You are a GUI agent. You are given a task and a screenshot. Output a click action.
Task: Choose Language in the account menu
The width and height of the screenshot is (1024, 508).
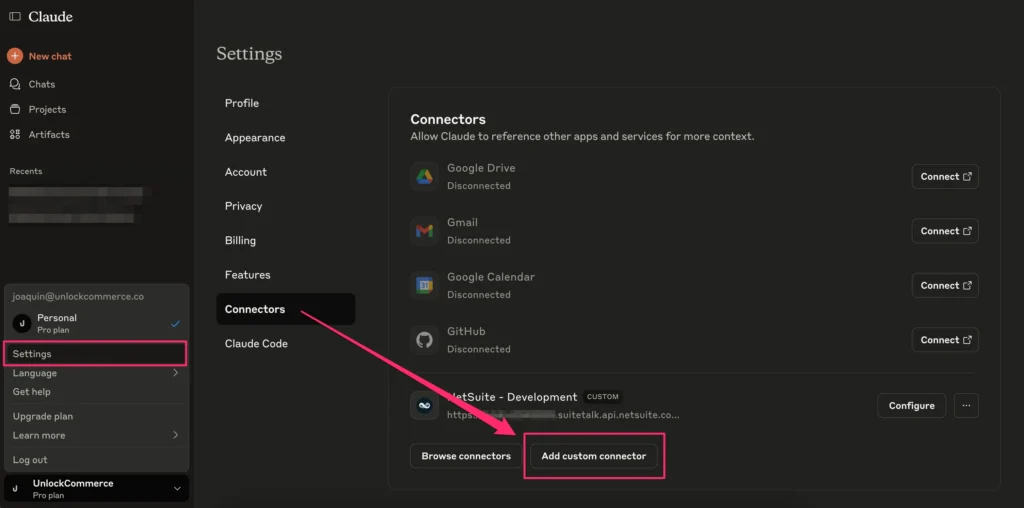click(x=95, y=373)
